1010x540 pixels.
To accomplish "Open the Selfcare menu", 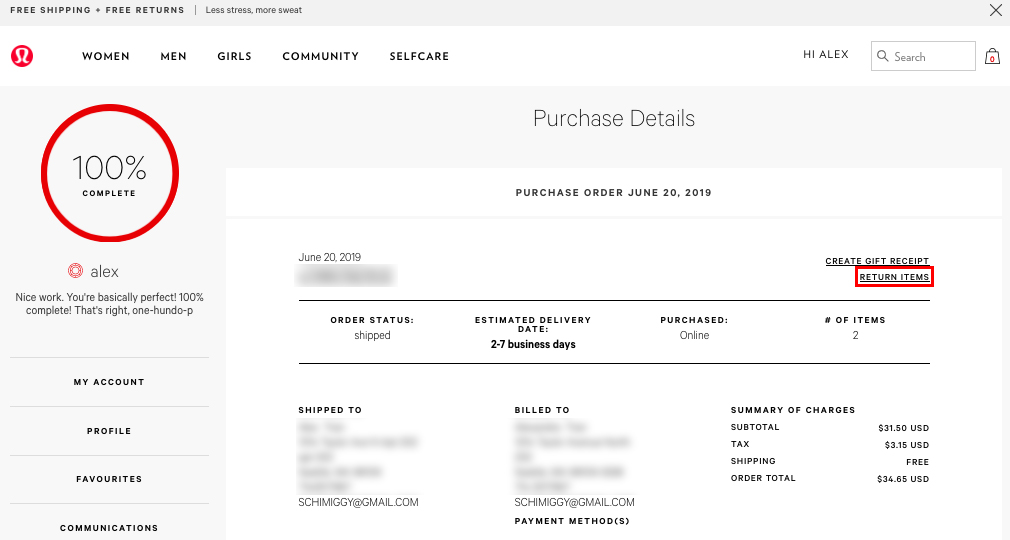I will (x=419, y=56).
